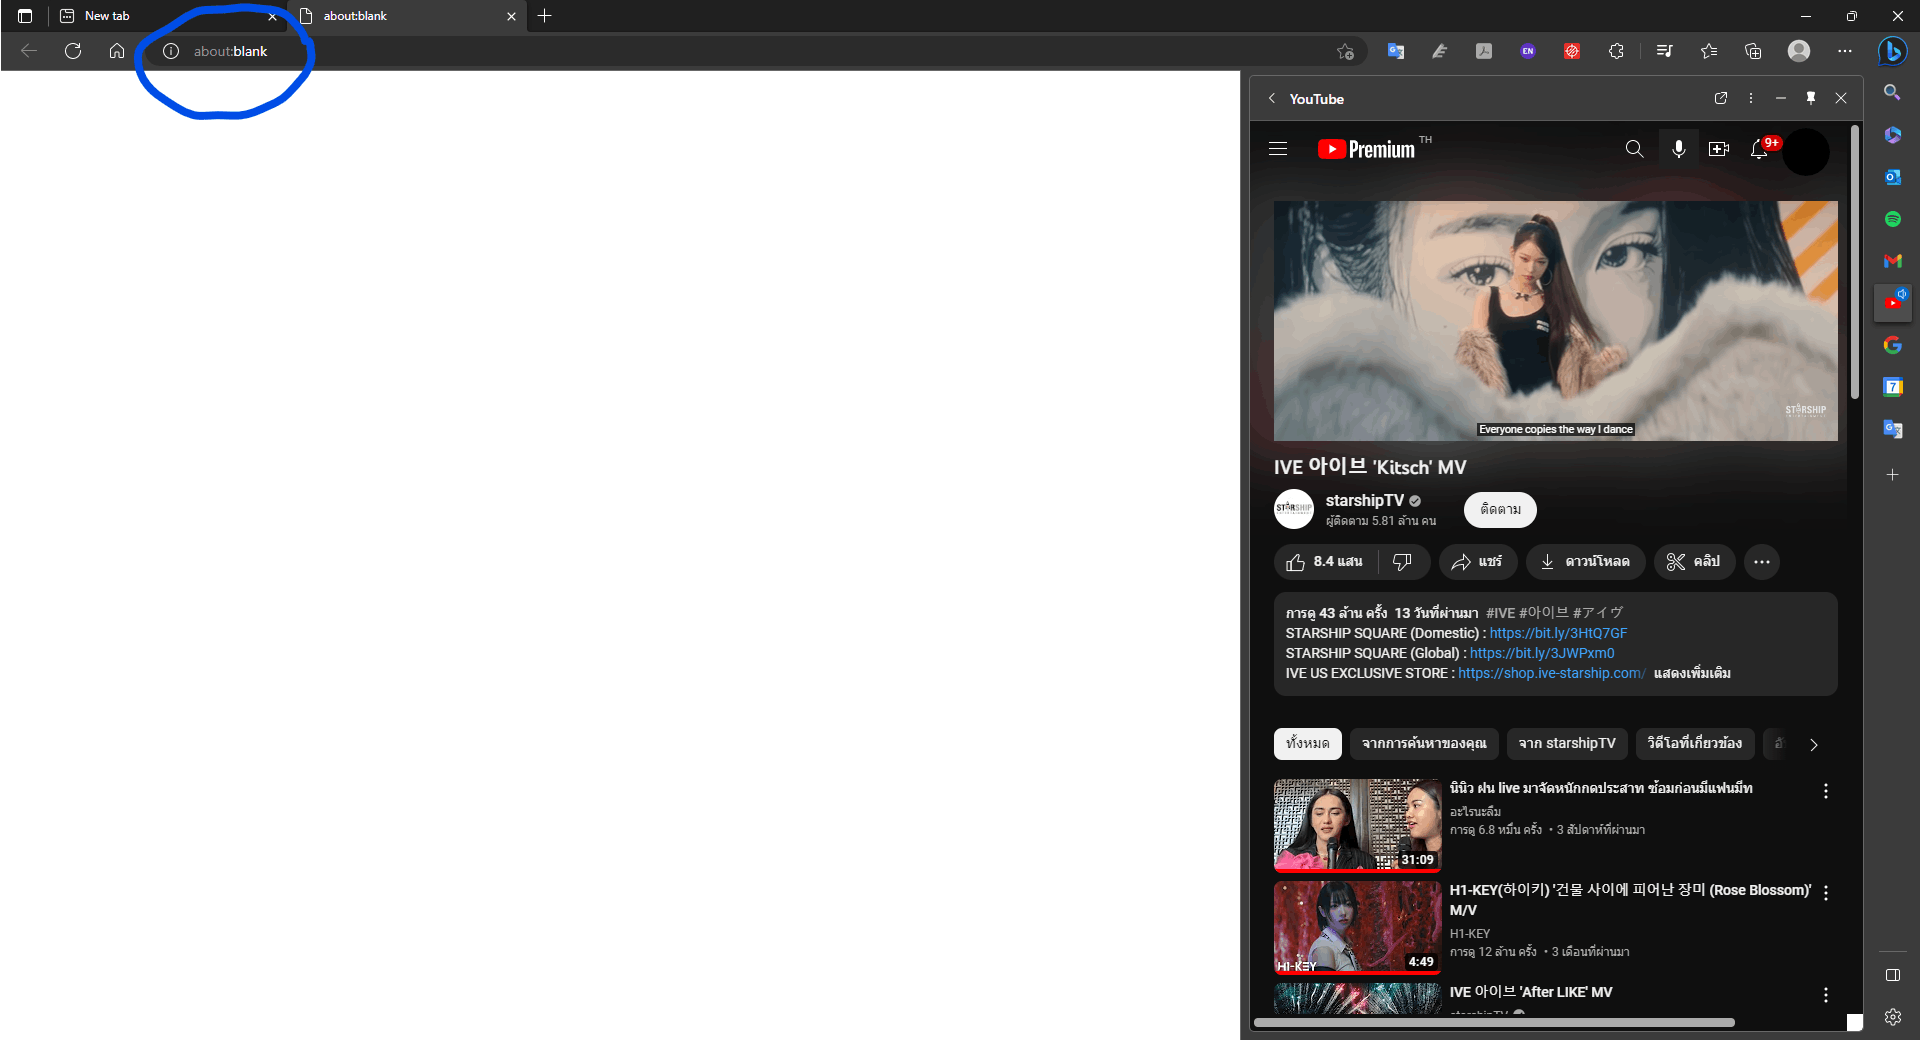Click the ติดตาม subscribe button
Screen dimensions: 1920x1040
click(x=1501, y=510)
